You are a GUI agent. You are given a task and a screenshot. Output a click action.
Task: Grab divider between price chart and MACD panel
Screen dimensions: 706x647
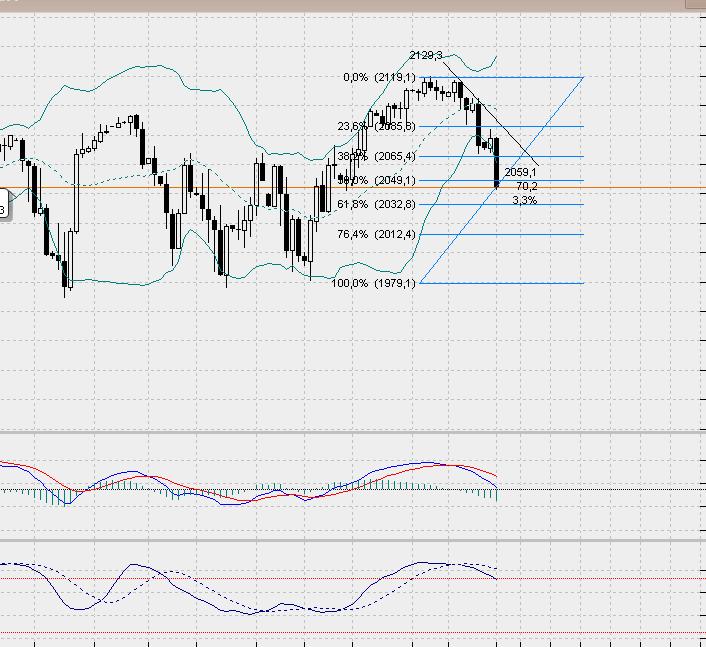tap(350, 433)
